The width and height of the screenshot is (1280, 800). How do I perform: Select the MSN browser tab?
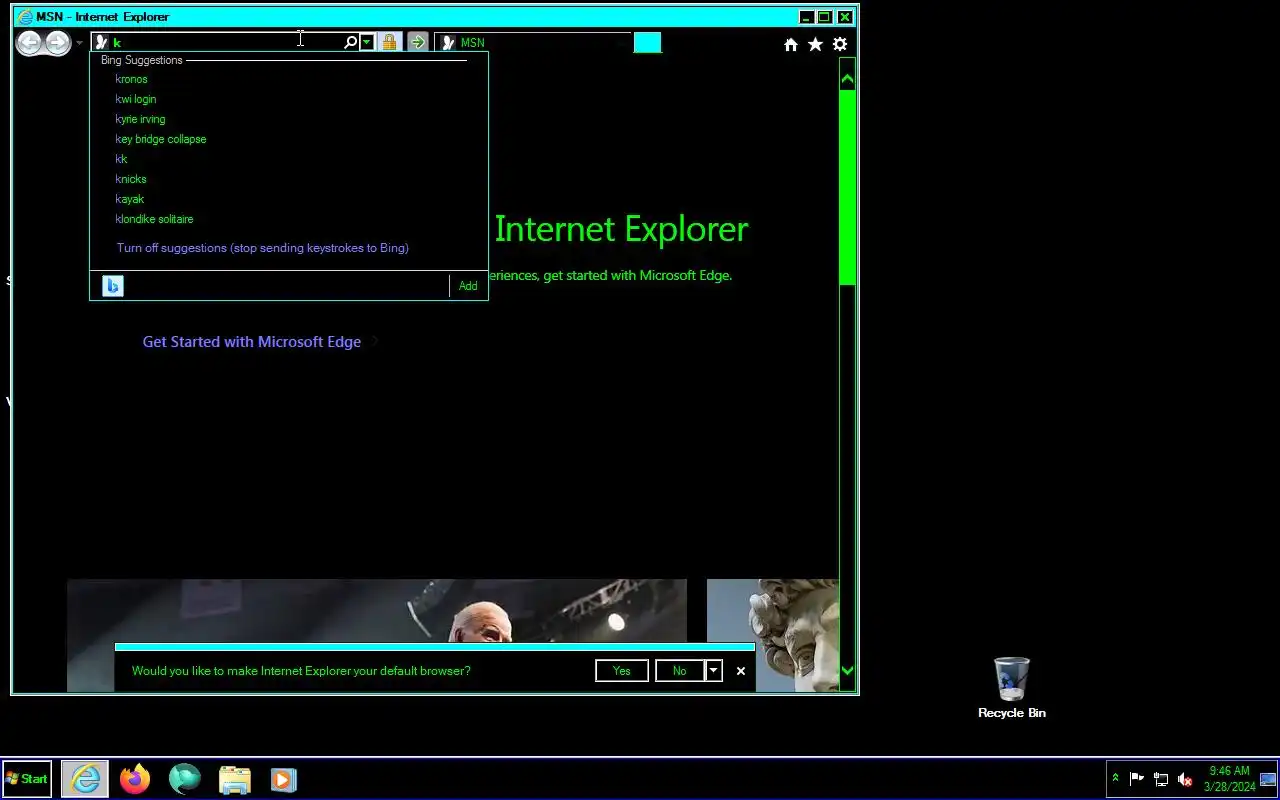533,42
